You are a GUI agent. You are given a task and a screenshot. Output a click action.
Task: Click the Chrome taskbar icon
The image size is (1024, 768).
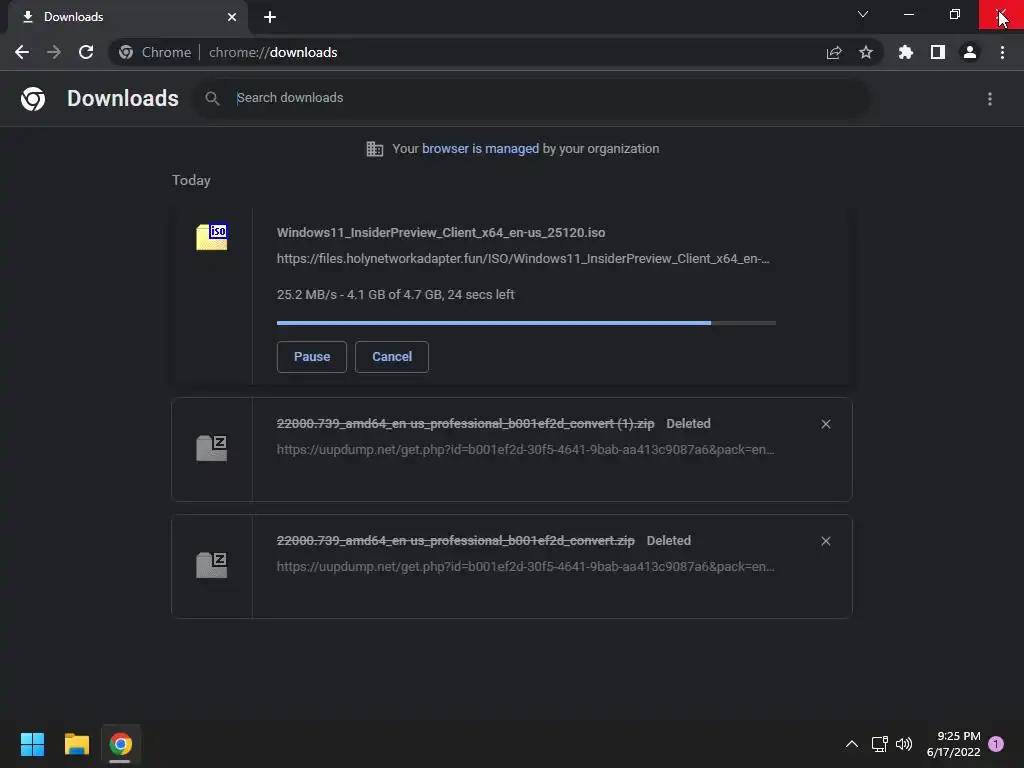[120, 744]
